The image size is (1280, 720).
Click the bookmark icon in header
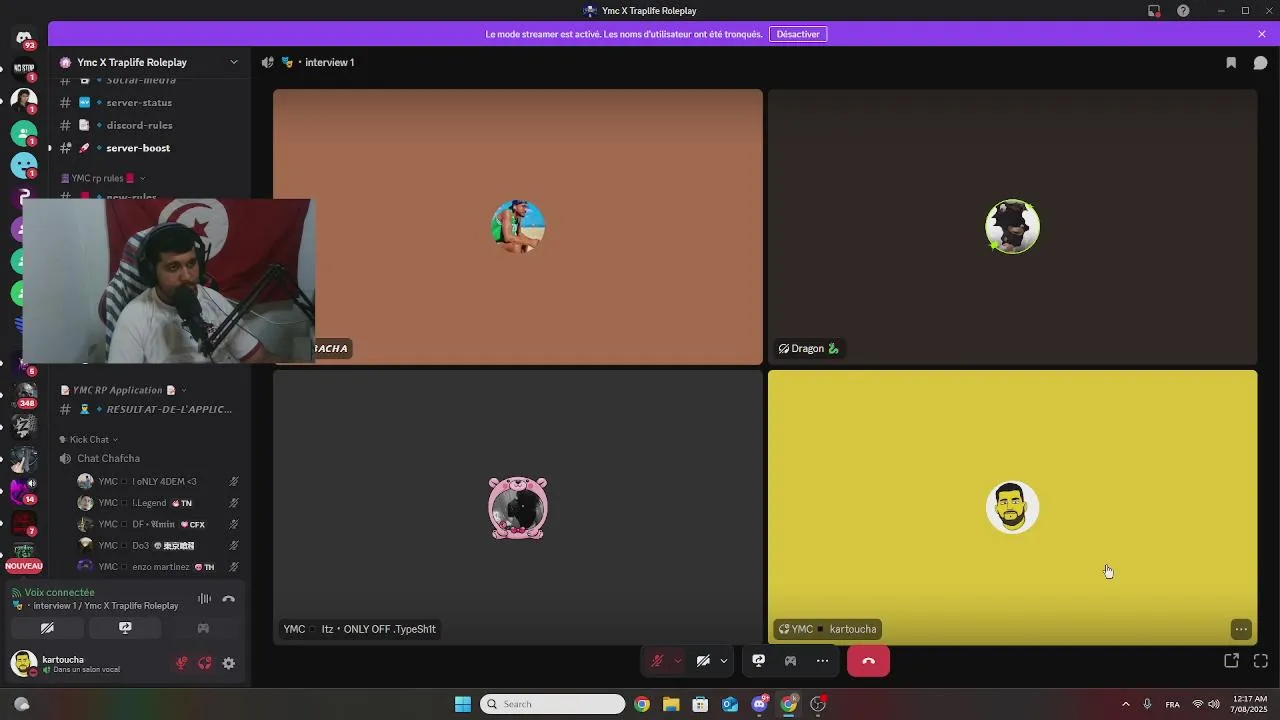(x=1231, y=62)
